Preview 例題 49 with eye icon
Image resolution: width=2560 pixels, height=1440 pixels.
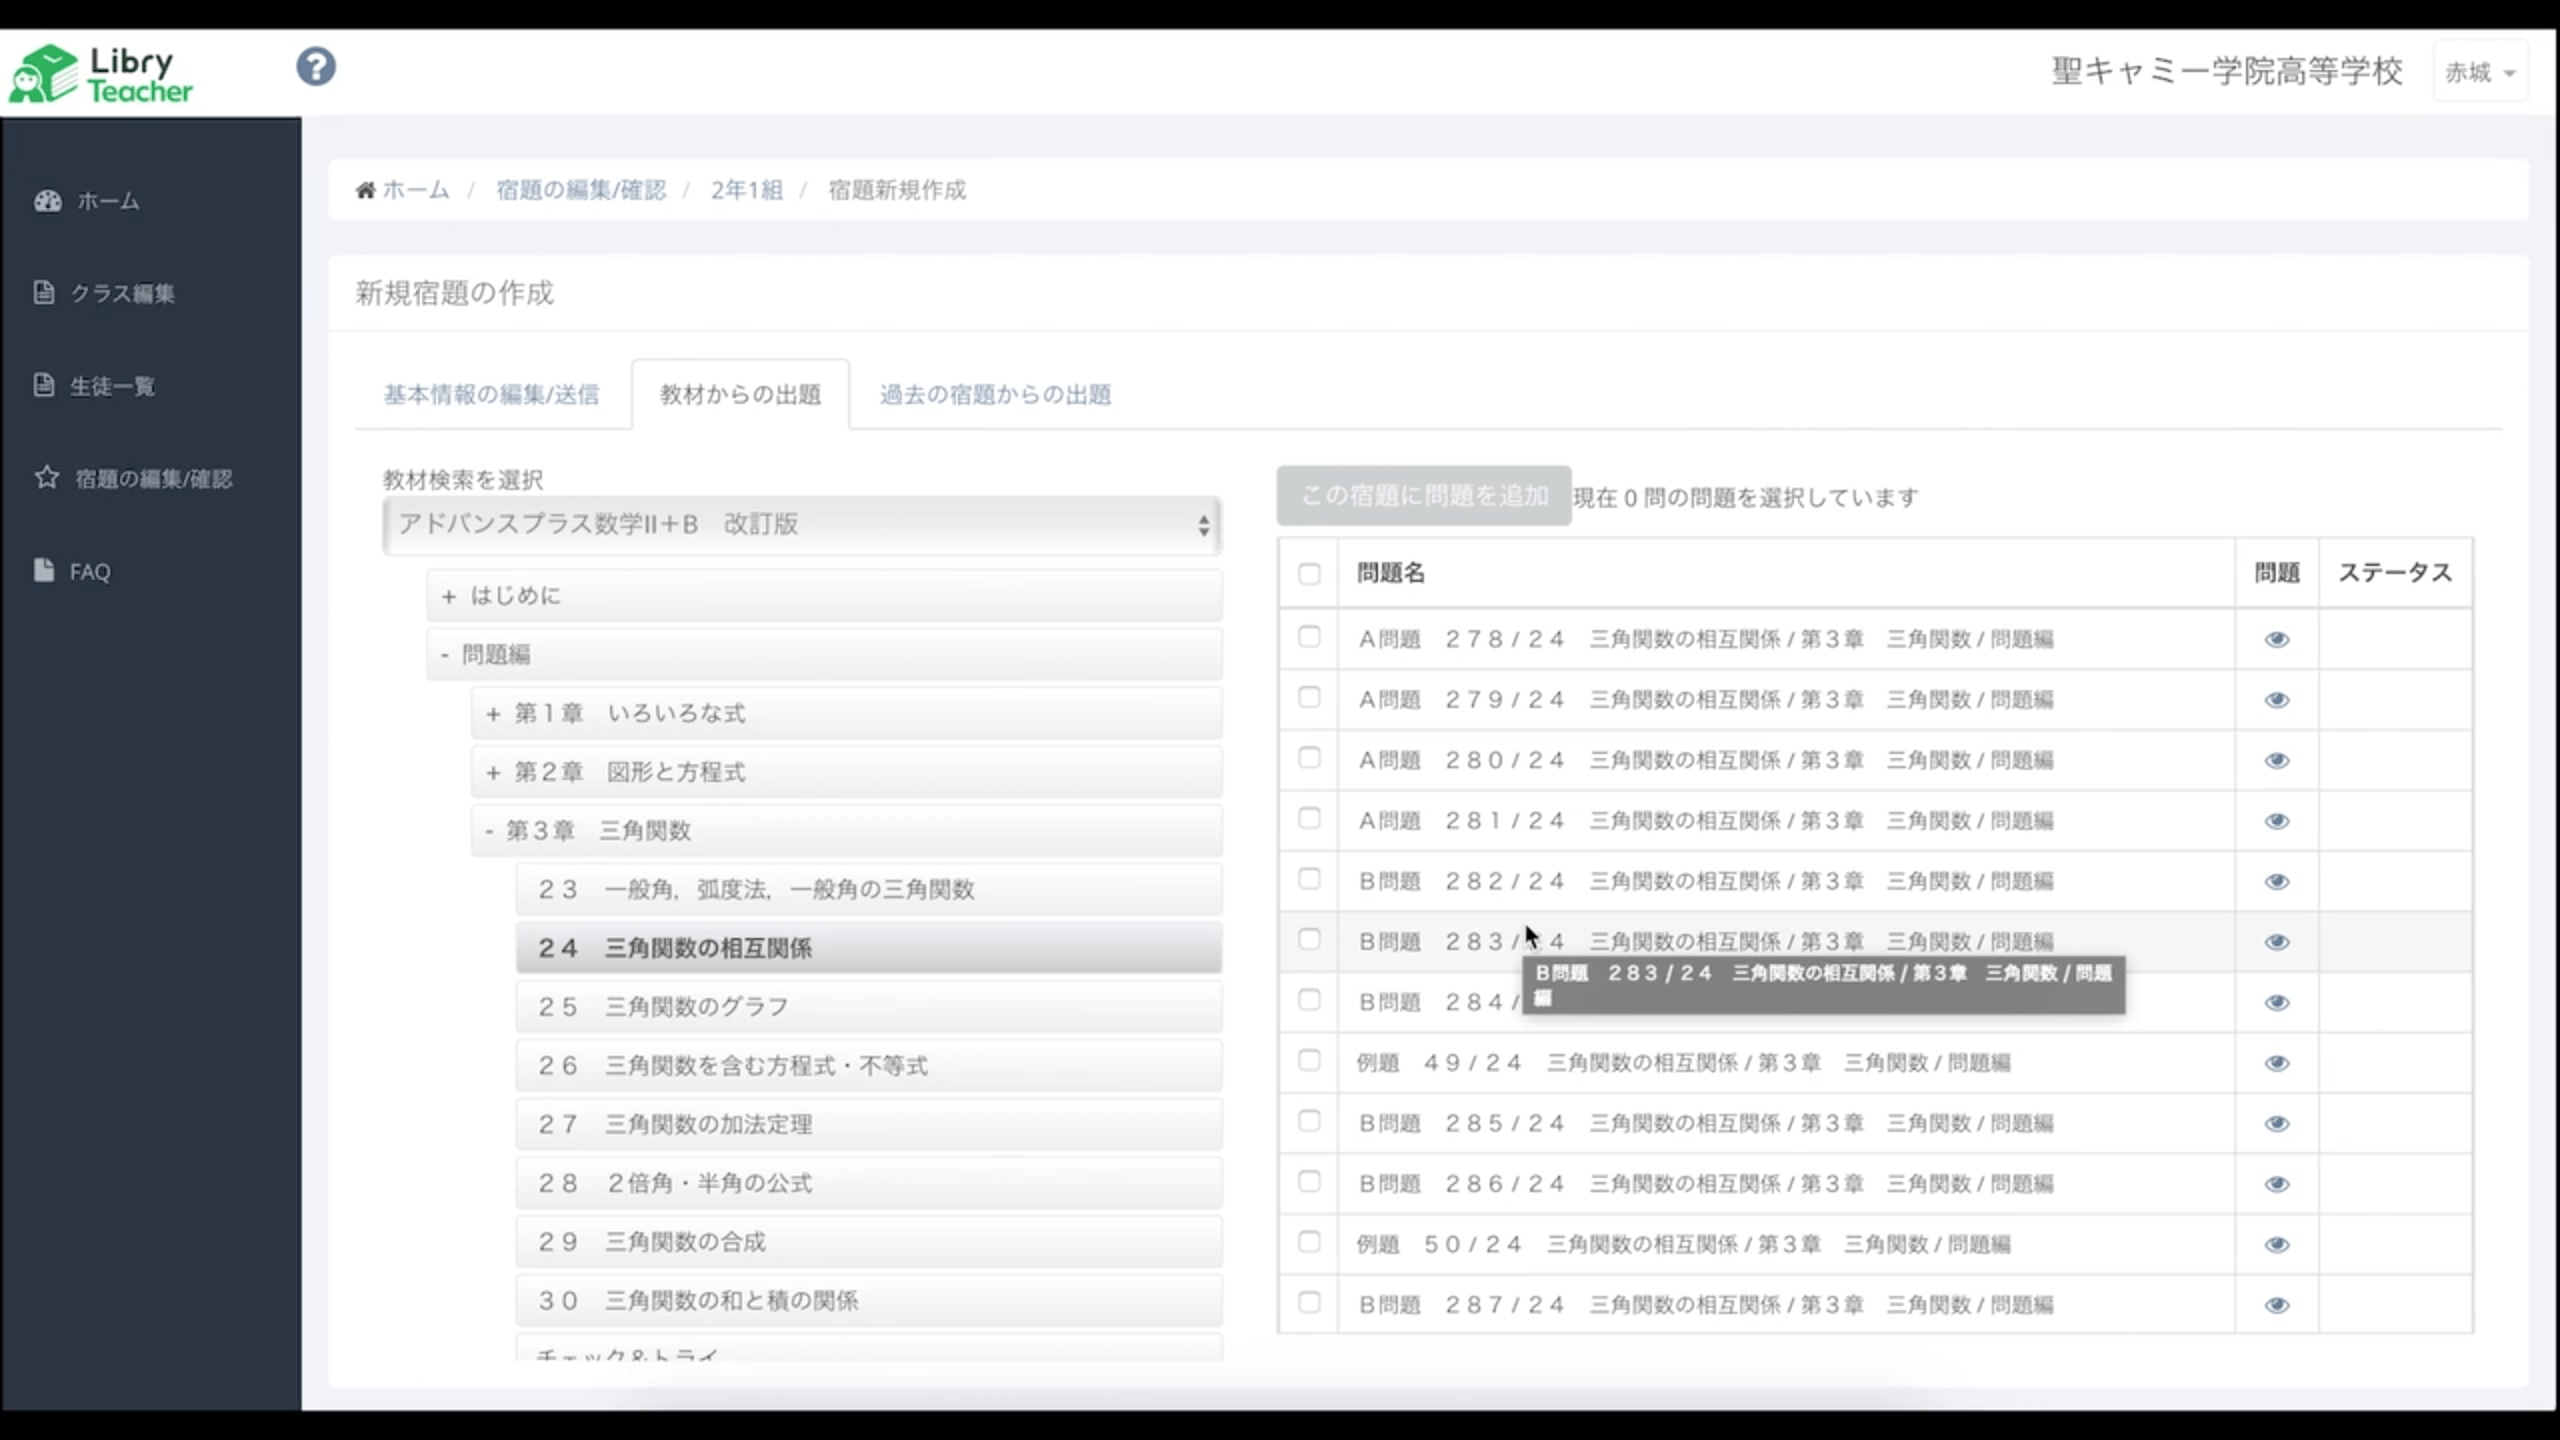point(2276,1063)
